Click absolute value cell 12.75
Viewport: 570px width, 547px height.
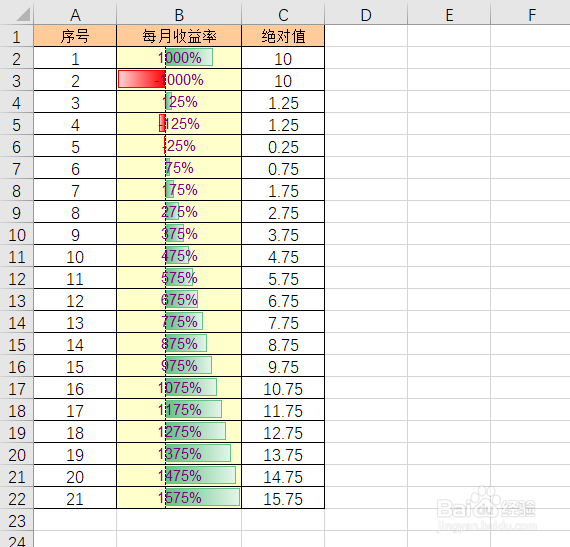[283, 432]
